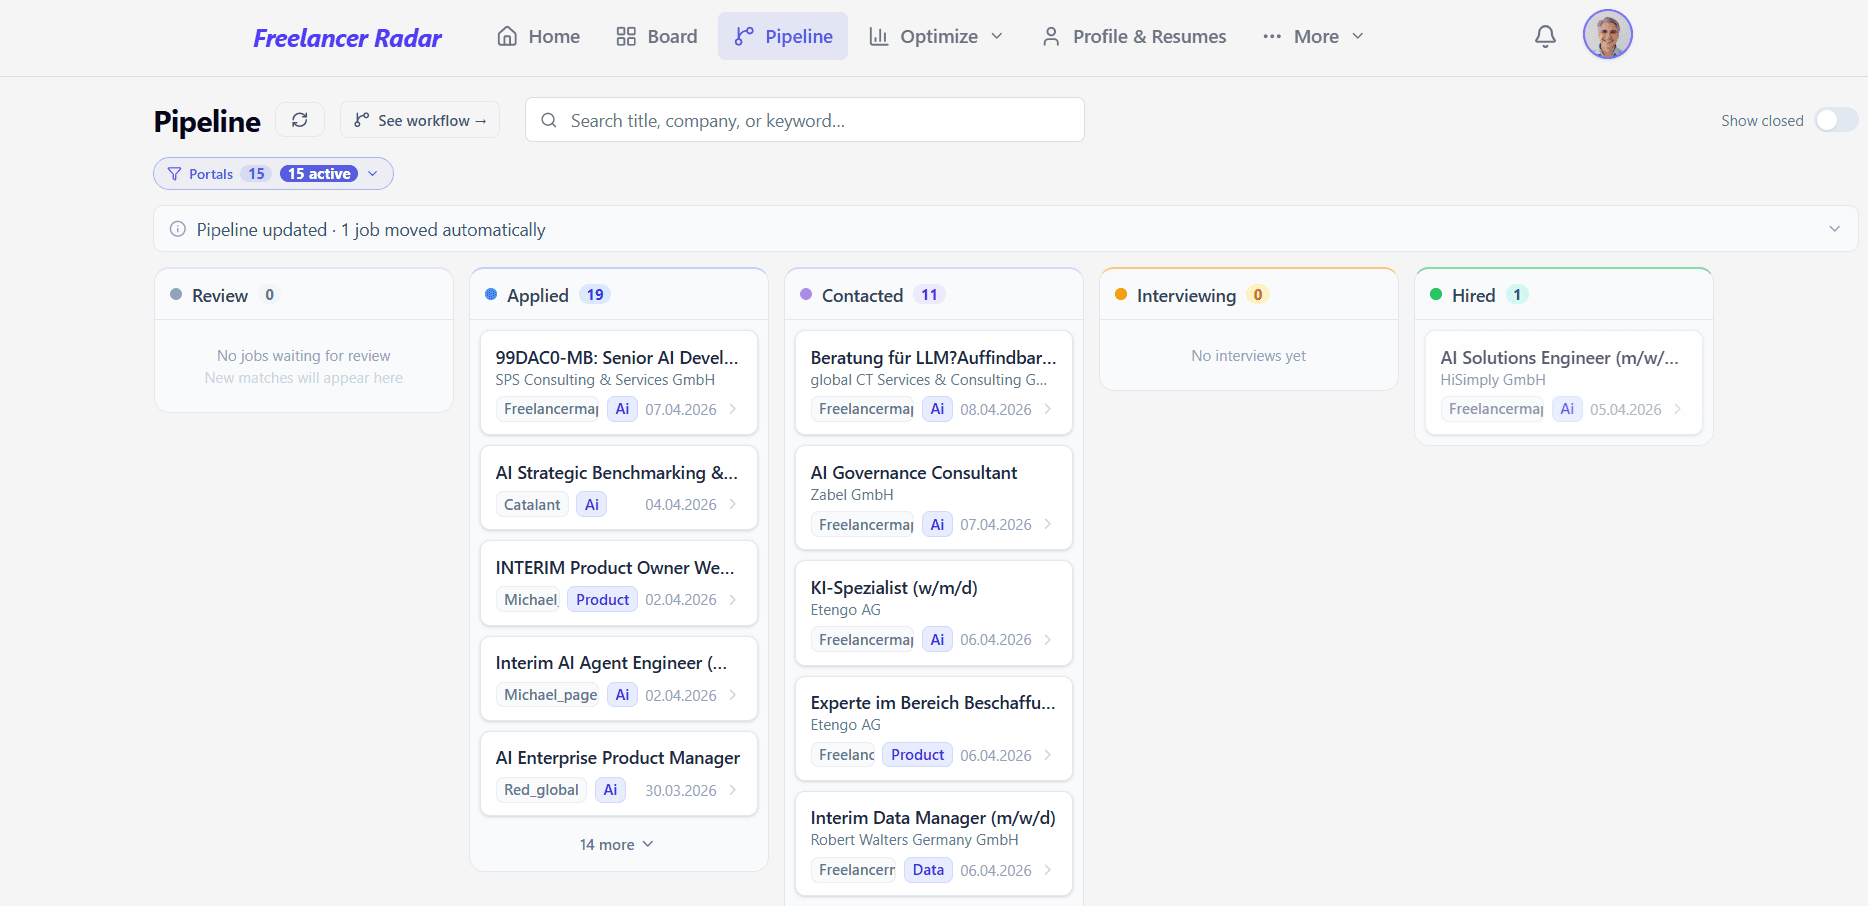
Task: Switch to the Board view
Action: [x=657, y=37]
